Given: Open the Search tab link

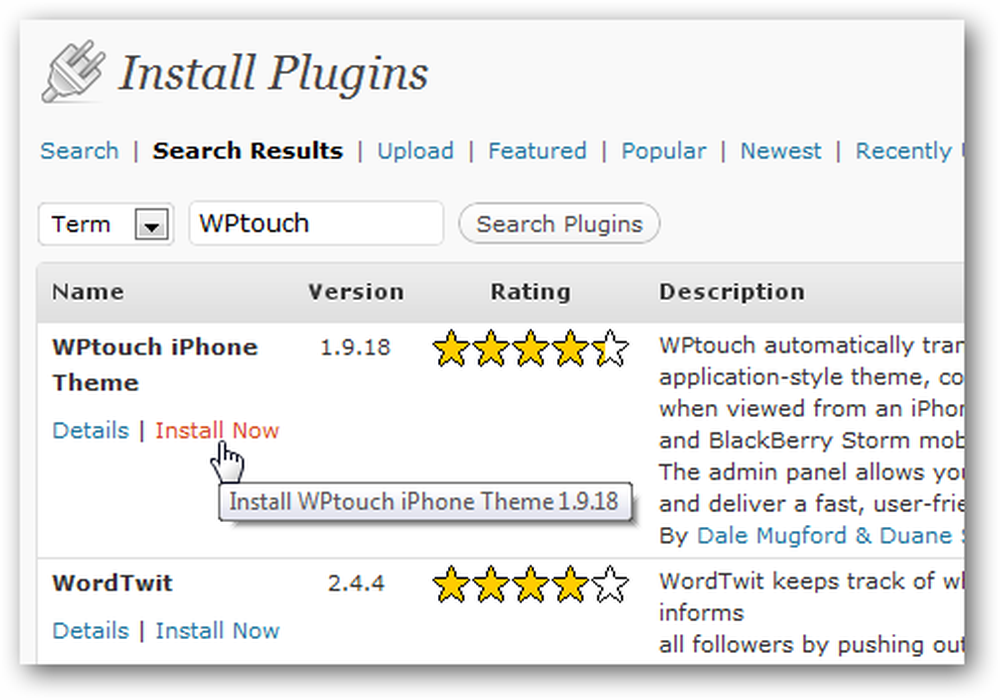Looking at the screenshot, I should tap(79, 151).
